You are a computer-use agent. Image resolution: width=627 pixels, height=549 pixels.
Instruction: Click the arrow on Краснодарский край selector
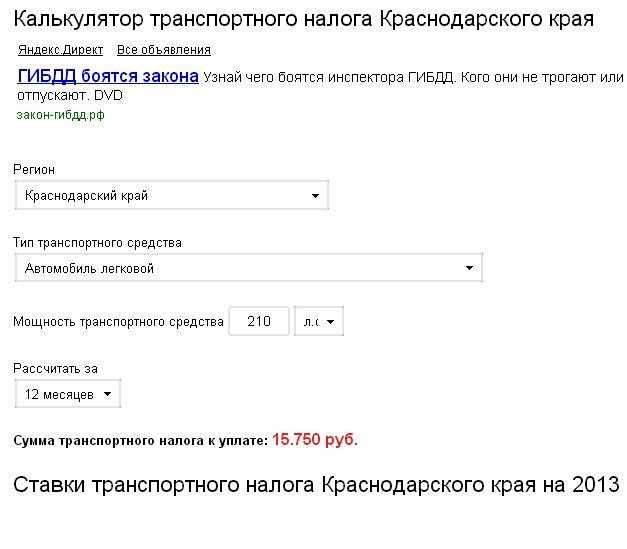[x=315, y=196]
